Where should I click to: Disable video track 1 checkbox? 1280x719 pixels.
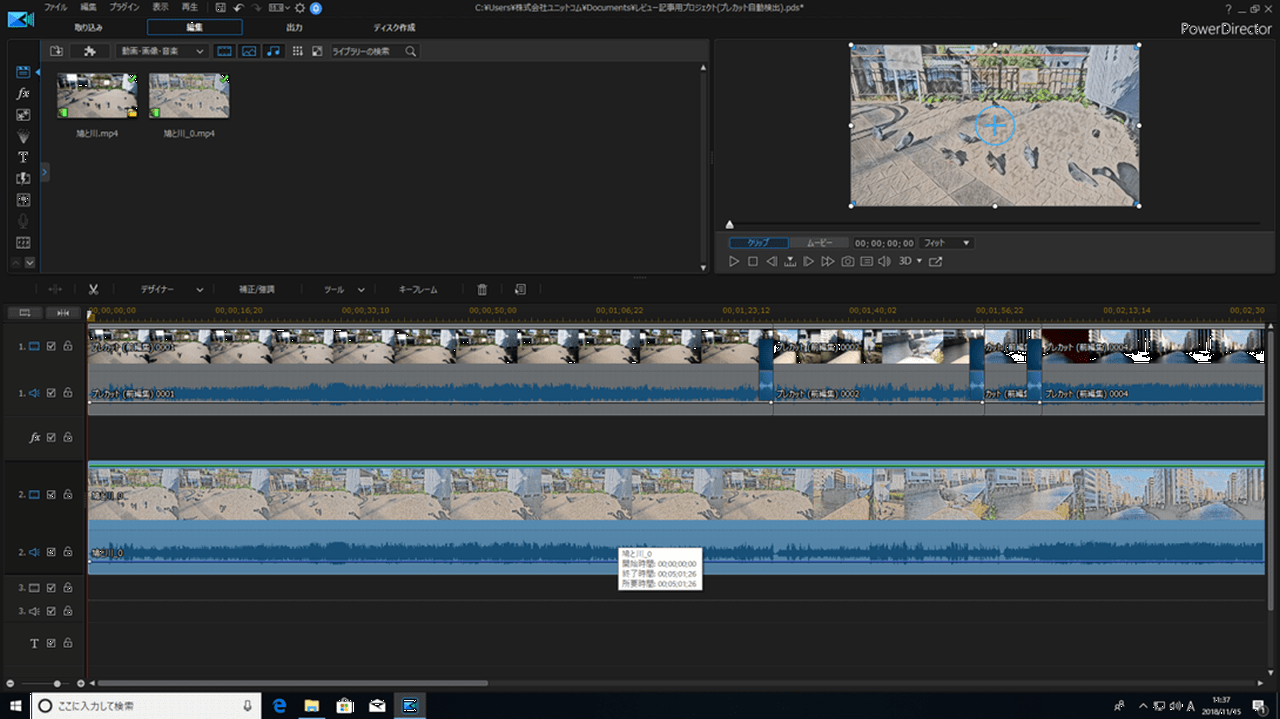[51, 346]
